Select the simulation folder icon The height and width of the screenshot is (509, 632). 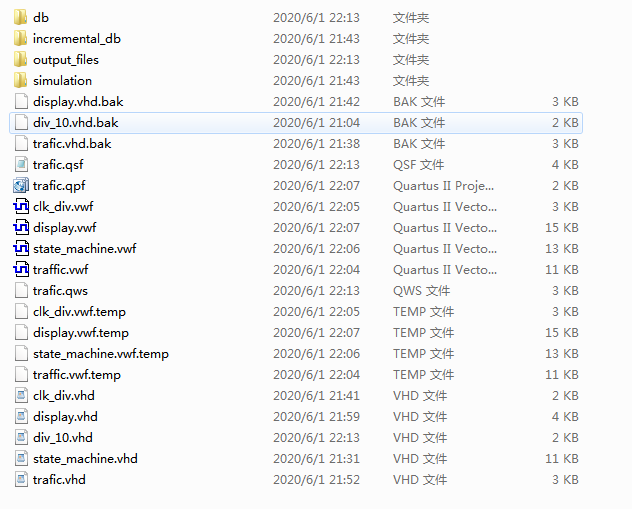pyautogui.click(x=21, y=80)
